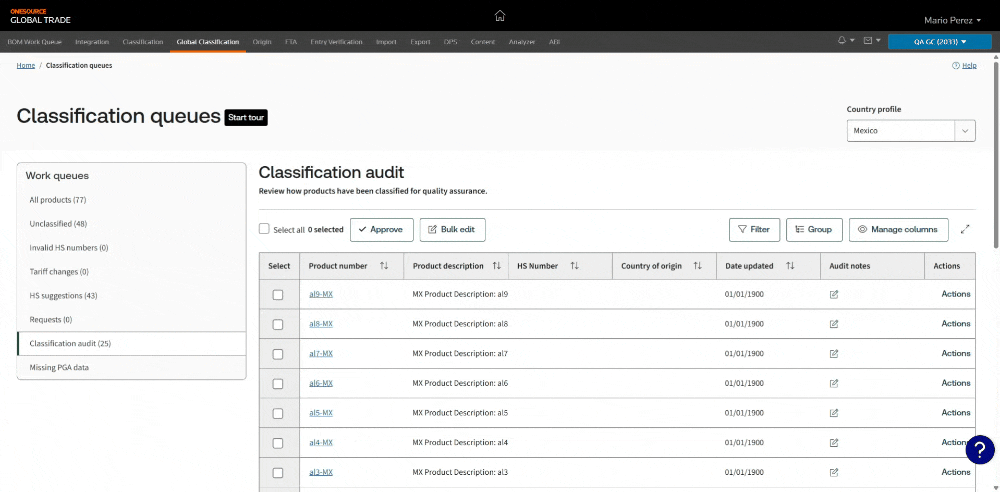Select the al9-MX row checkbox
The width and height of the screenshot is (1000, 492).
coord(278,294)
